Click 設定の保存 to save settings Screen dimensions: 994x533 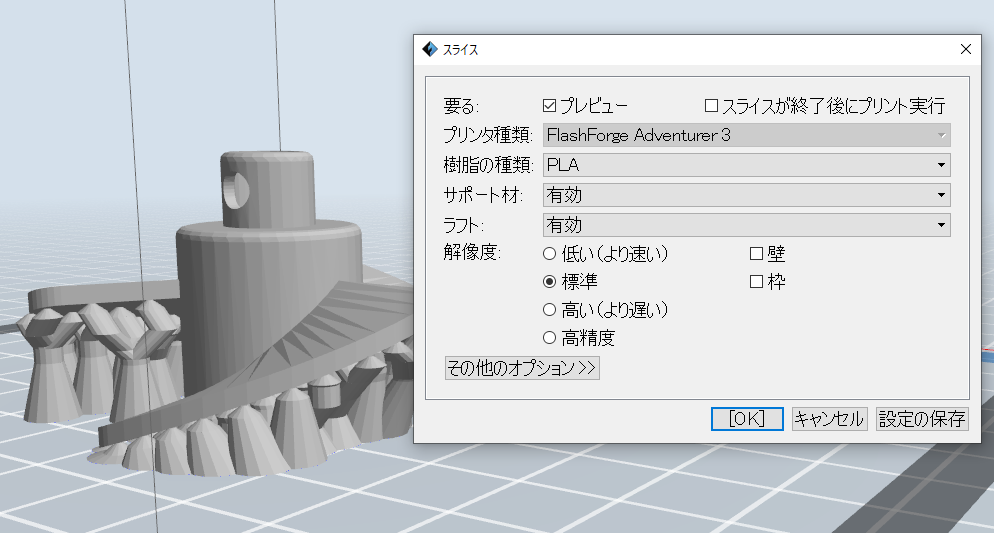click(922, 419)
